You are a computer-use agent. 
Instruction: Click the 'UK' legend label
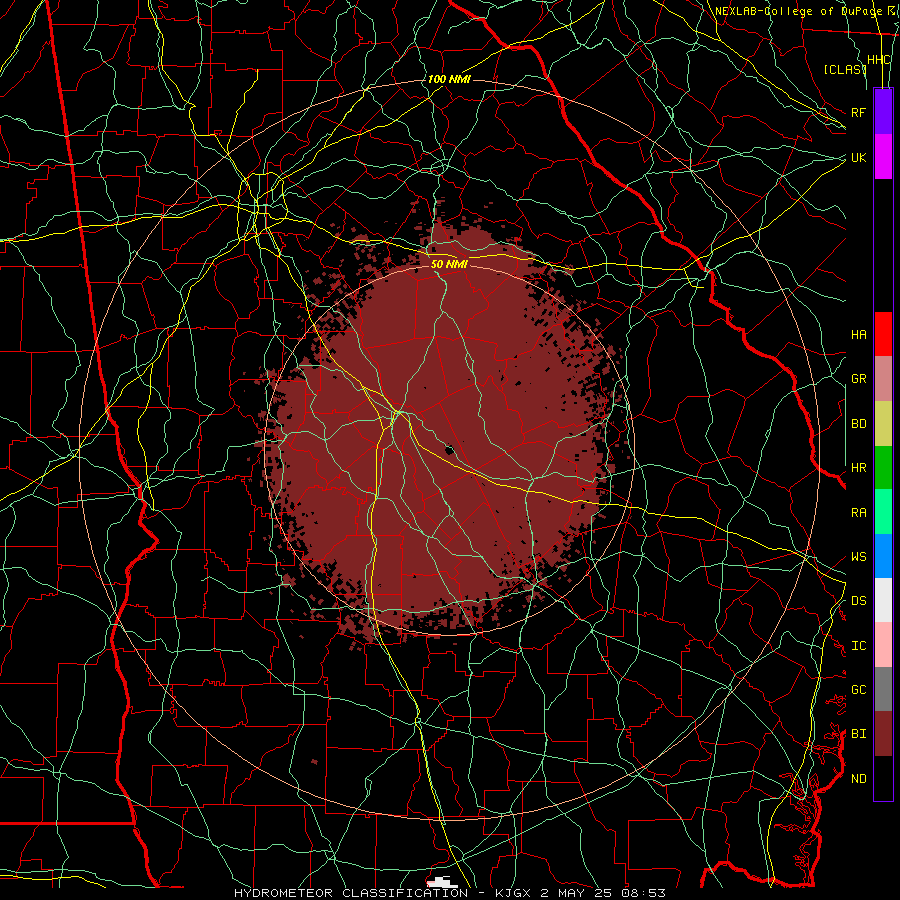pos(858,157)
